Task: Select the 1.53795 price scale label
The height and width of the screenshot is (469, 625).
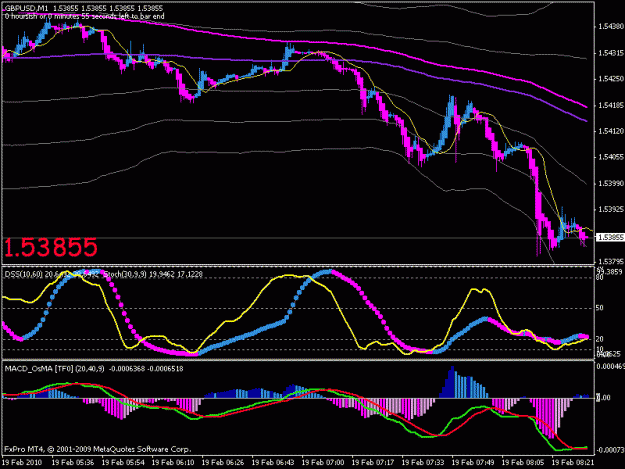Action: pos(610,261)
